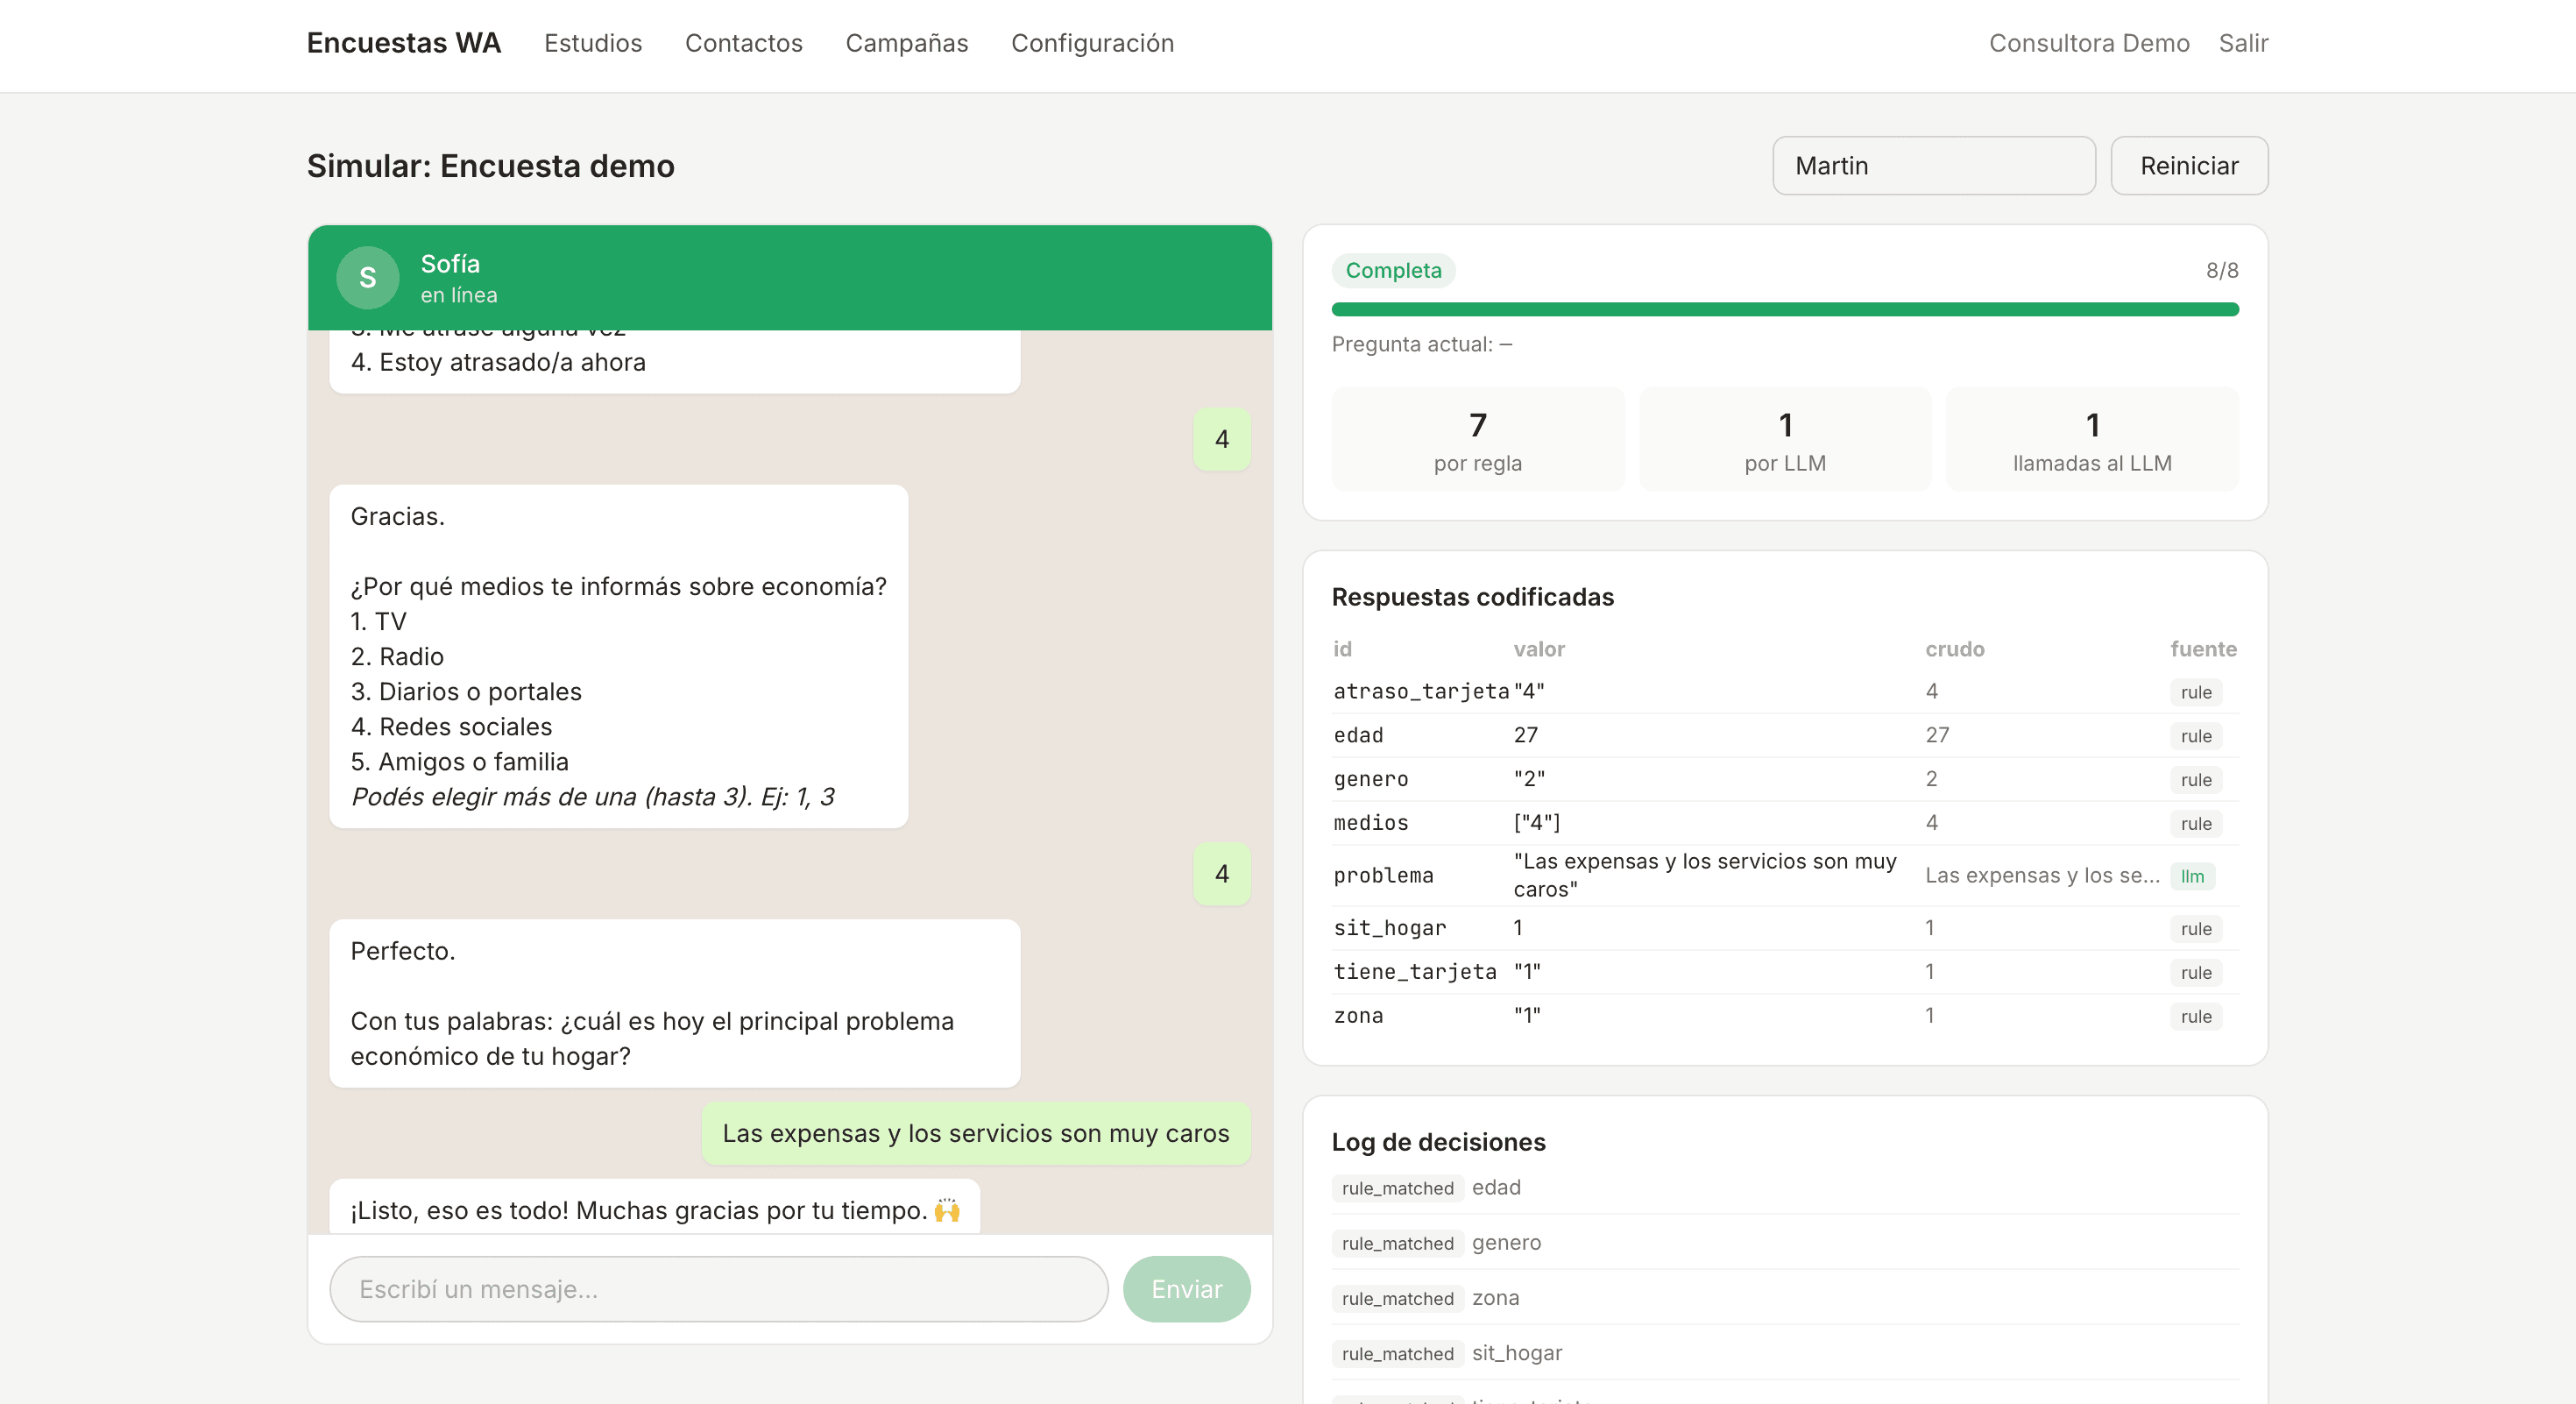Click the rule_matched edad log entry
Image resolution: width=2576 pixels, height=1404 pixels.
1785,1188
